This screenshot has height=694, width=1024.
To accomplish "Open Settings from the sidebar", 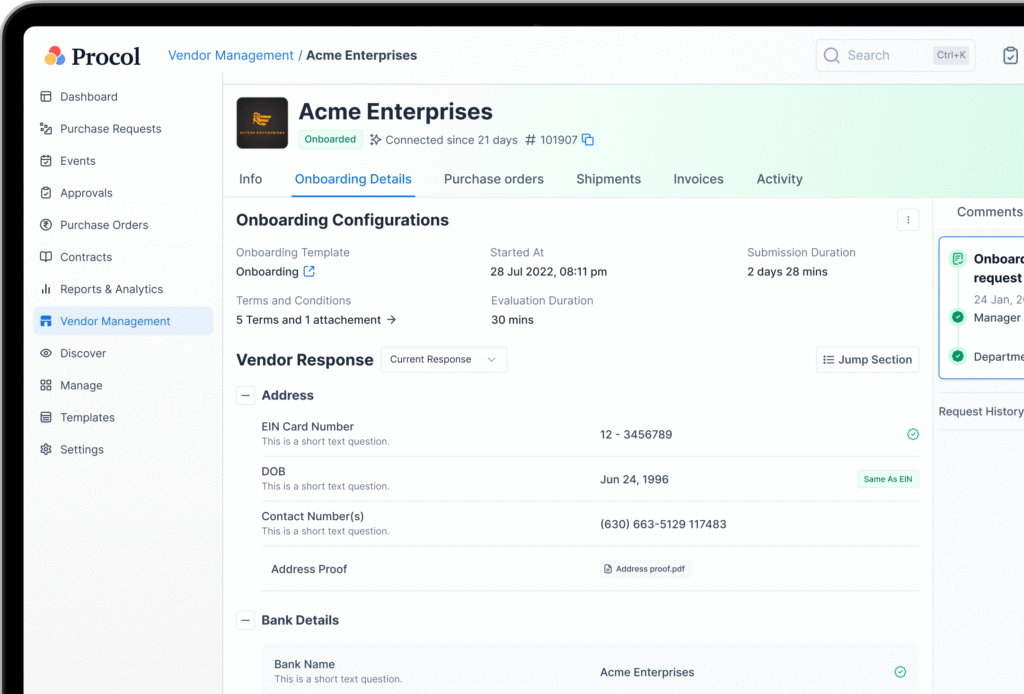I will point(81,450).
